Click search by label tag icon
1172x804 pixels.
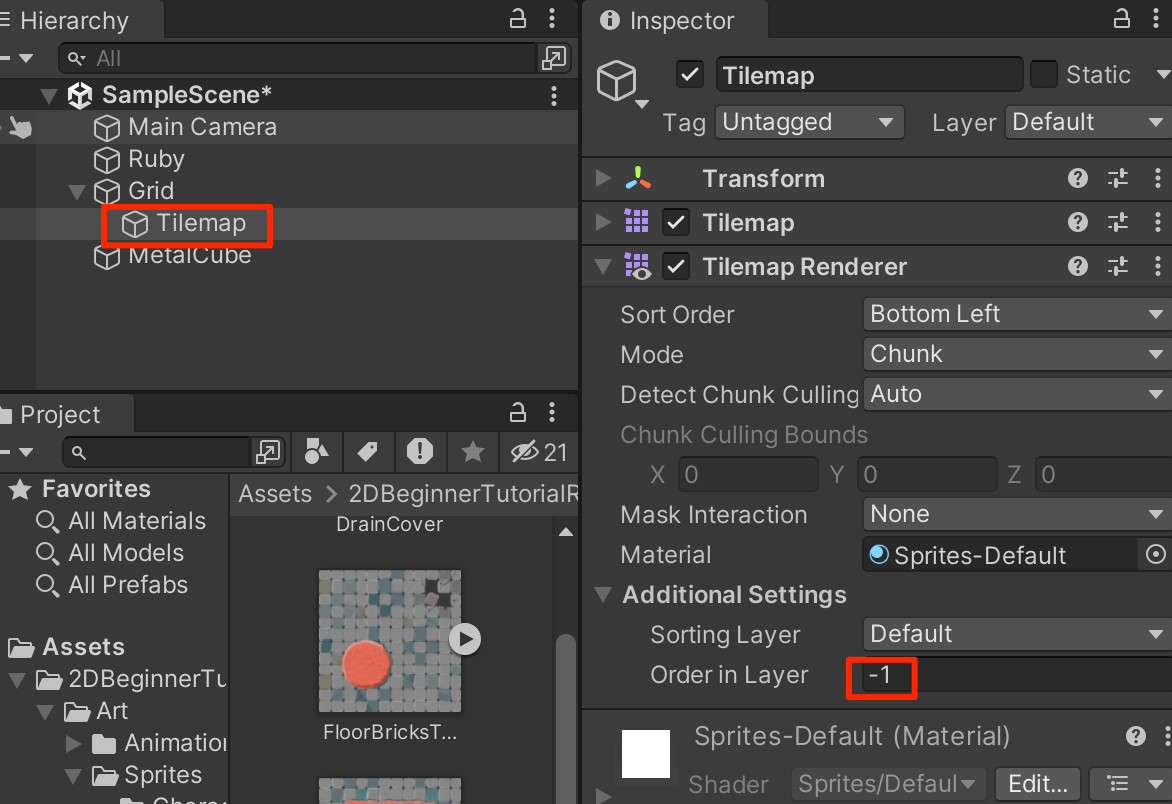click(x=367, y=452)
